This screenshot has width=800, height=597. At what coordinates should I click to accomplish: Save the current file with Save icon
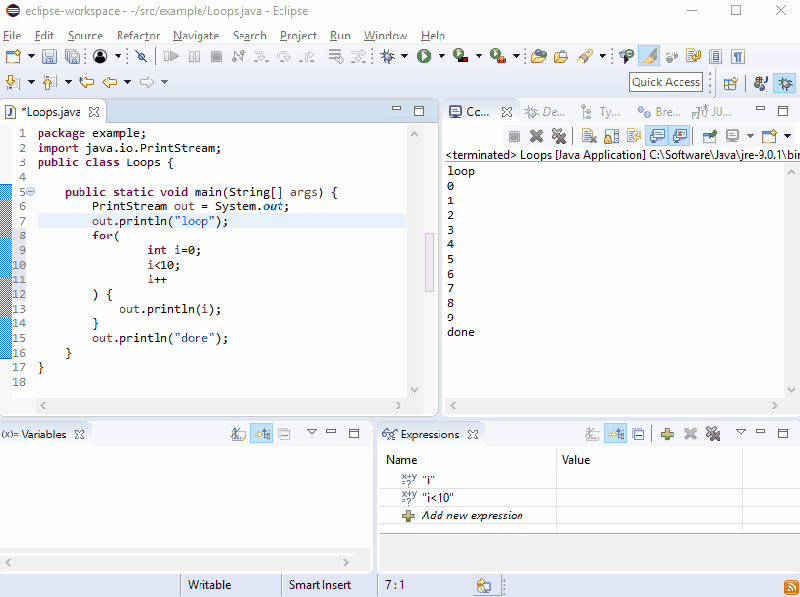[x=49, y=56]
